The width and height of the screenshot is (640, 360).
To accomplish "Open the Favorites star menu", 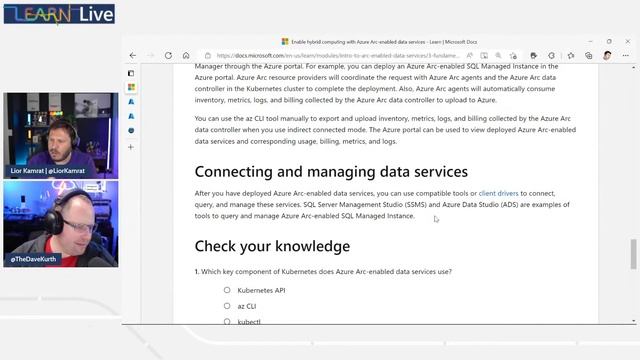I will tap(571, 56).
